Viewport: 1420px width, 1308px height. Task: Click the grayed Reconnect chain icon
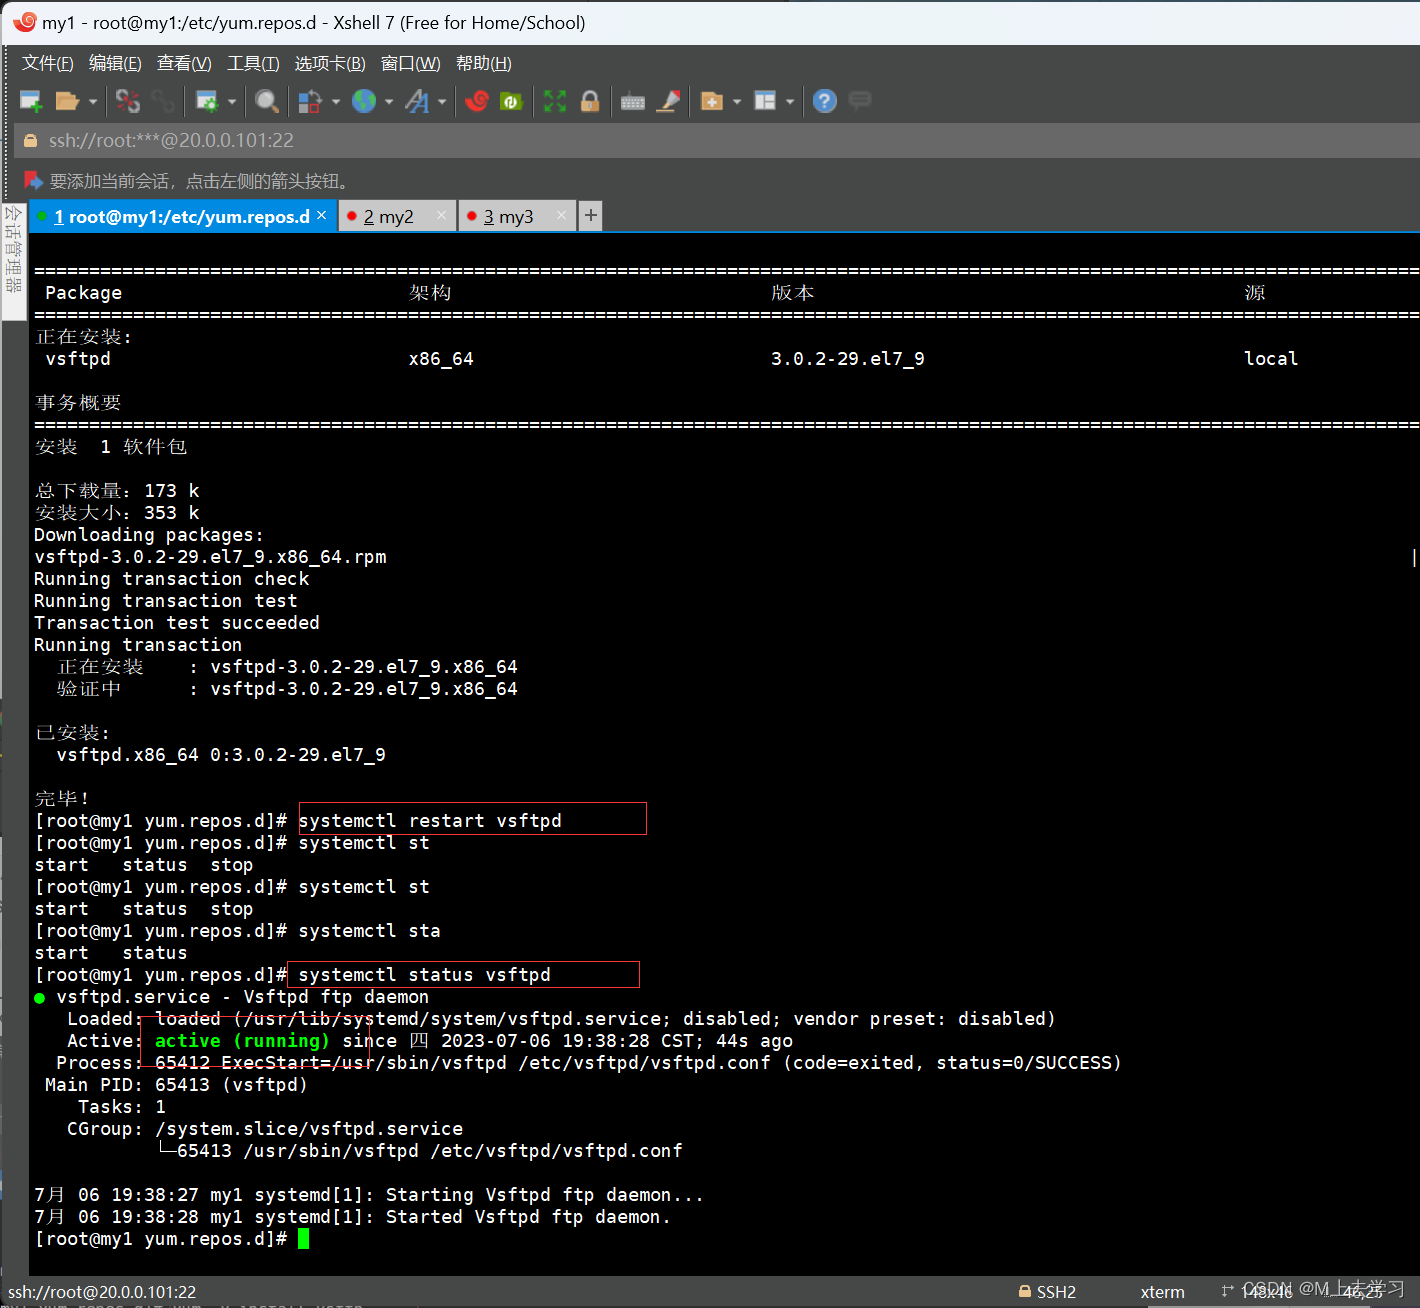(163, 101)
